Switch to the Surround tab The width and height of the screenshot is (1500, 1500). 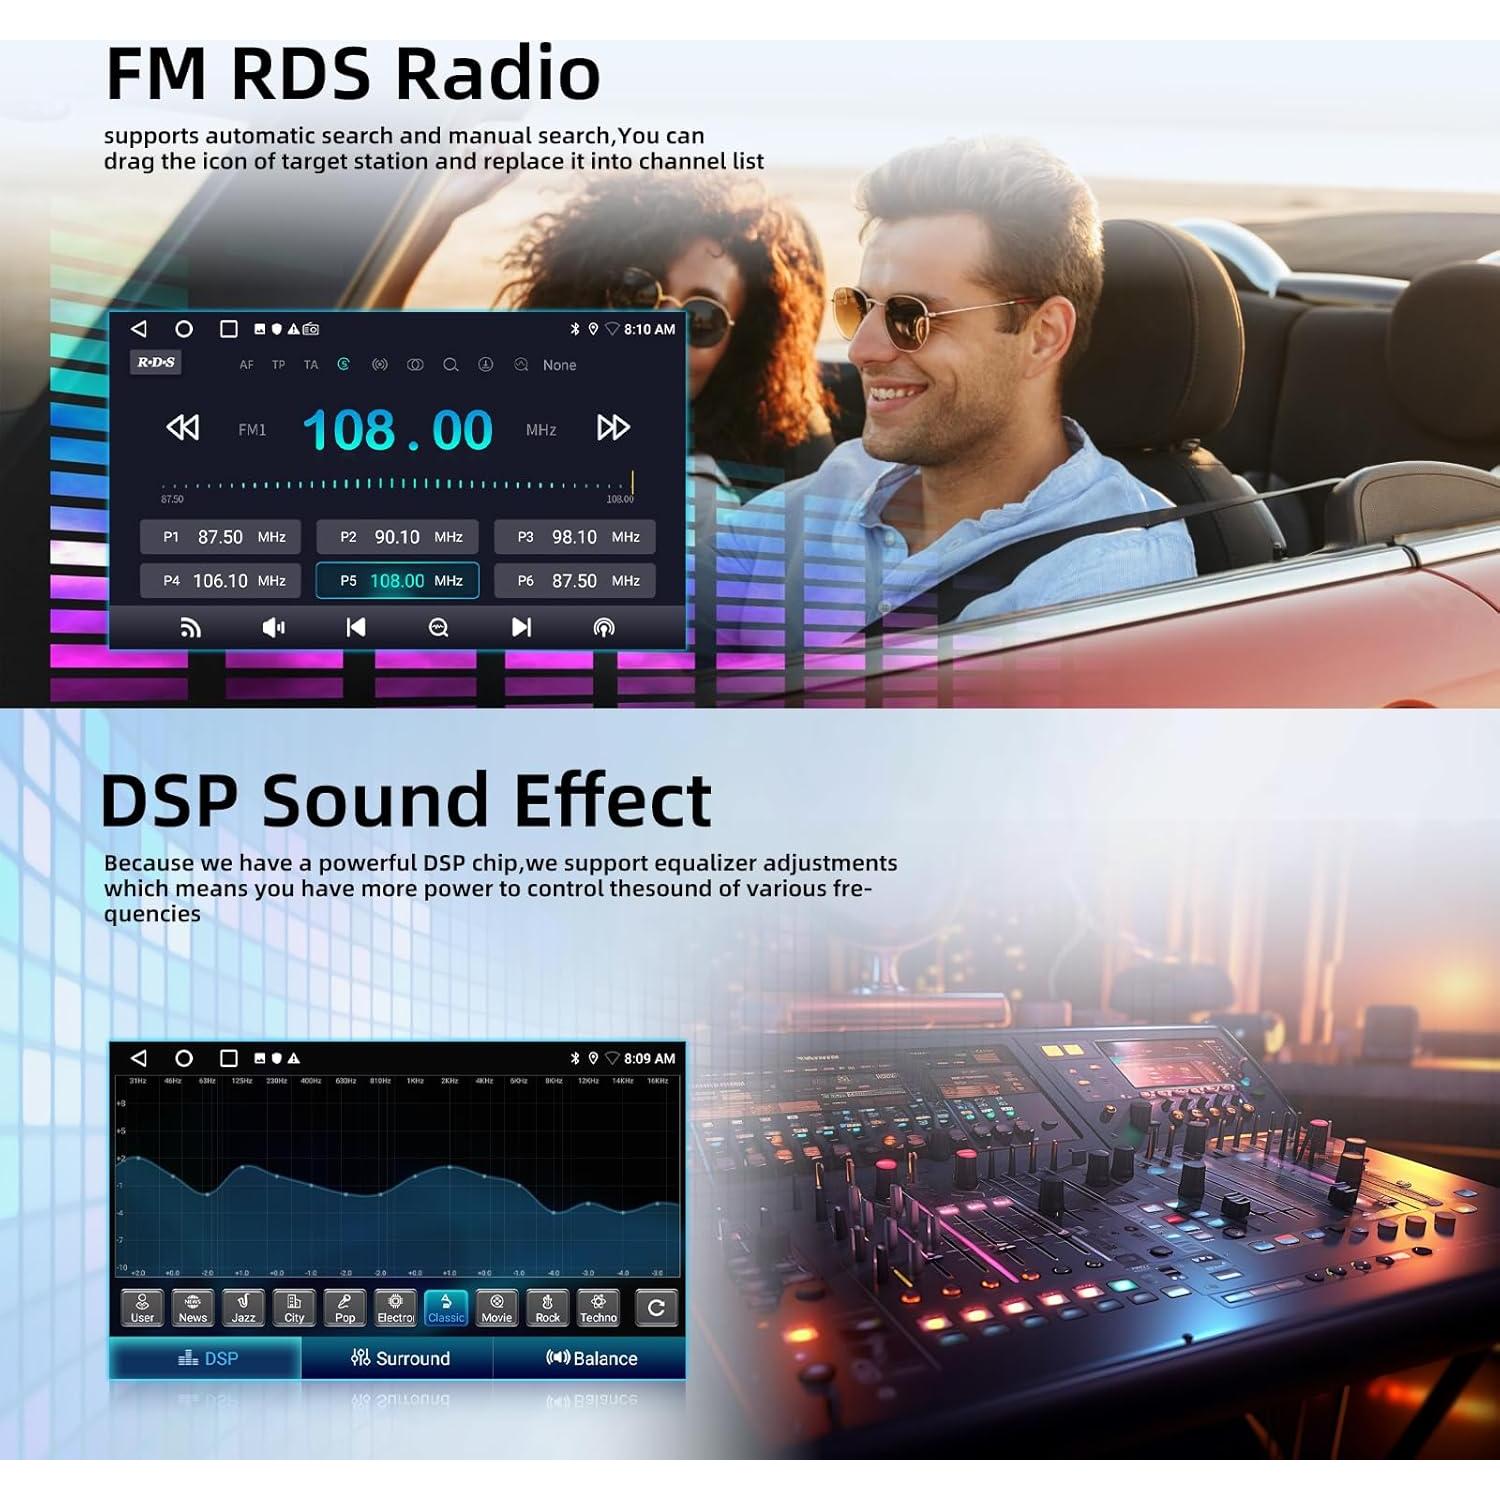[x=399, y=1358]
